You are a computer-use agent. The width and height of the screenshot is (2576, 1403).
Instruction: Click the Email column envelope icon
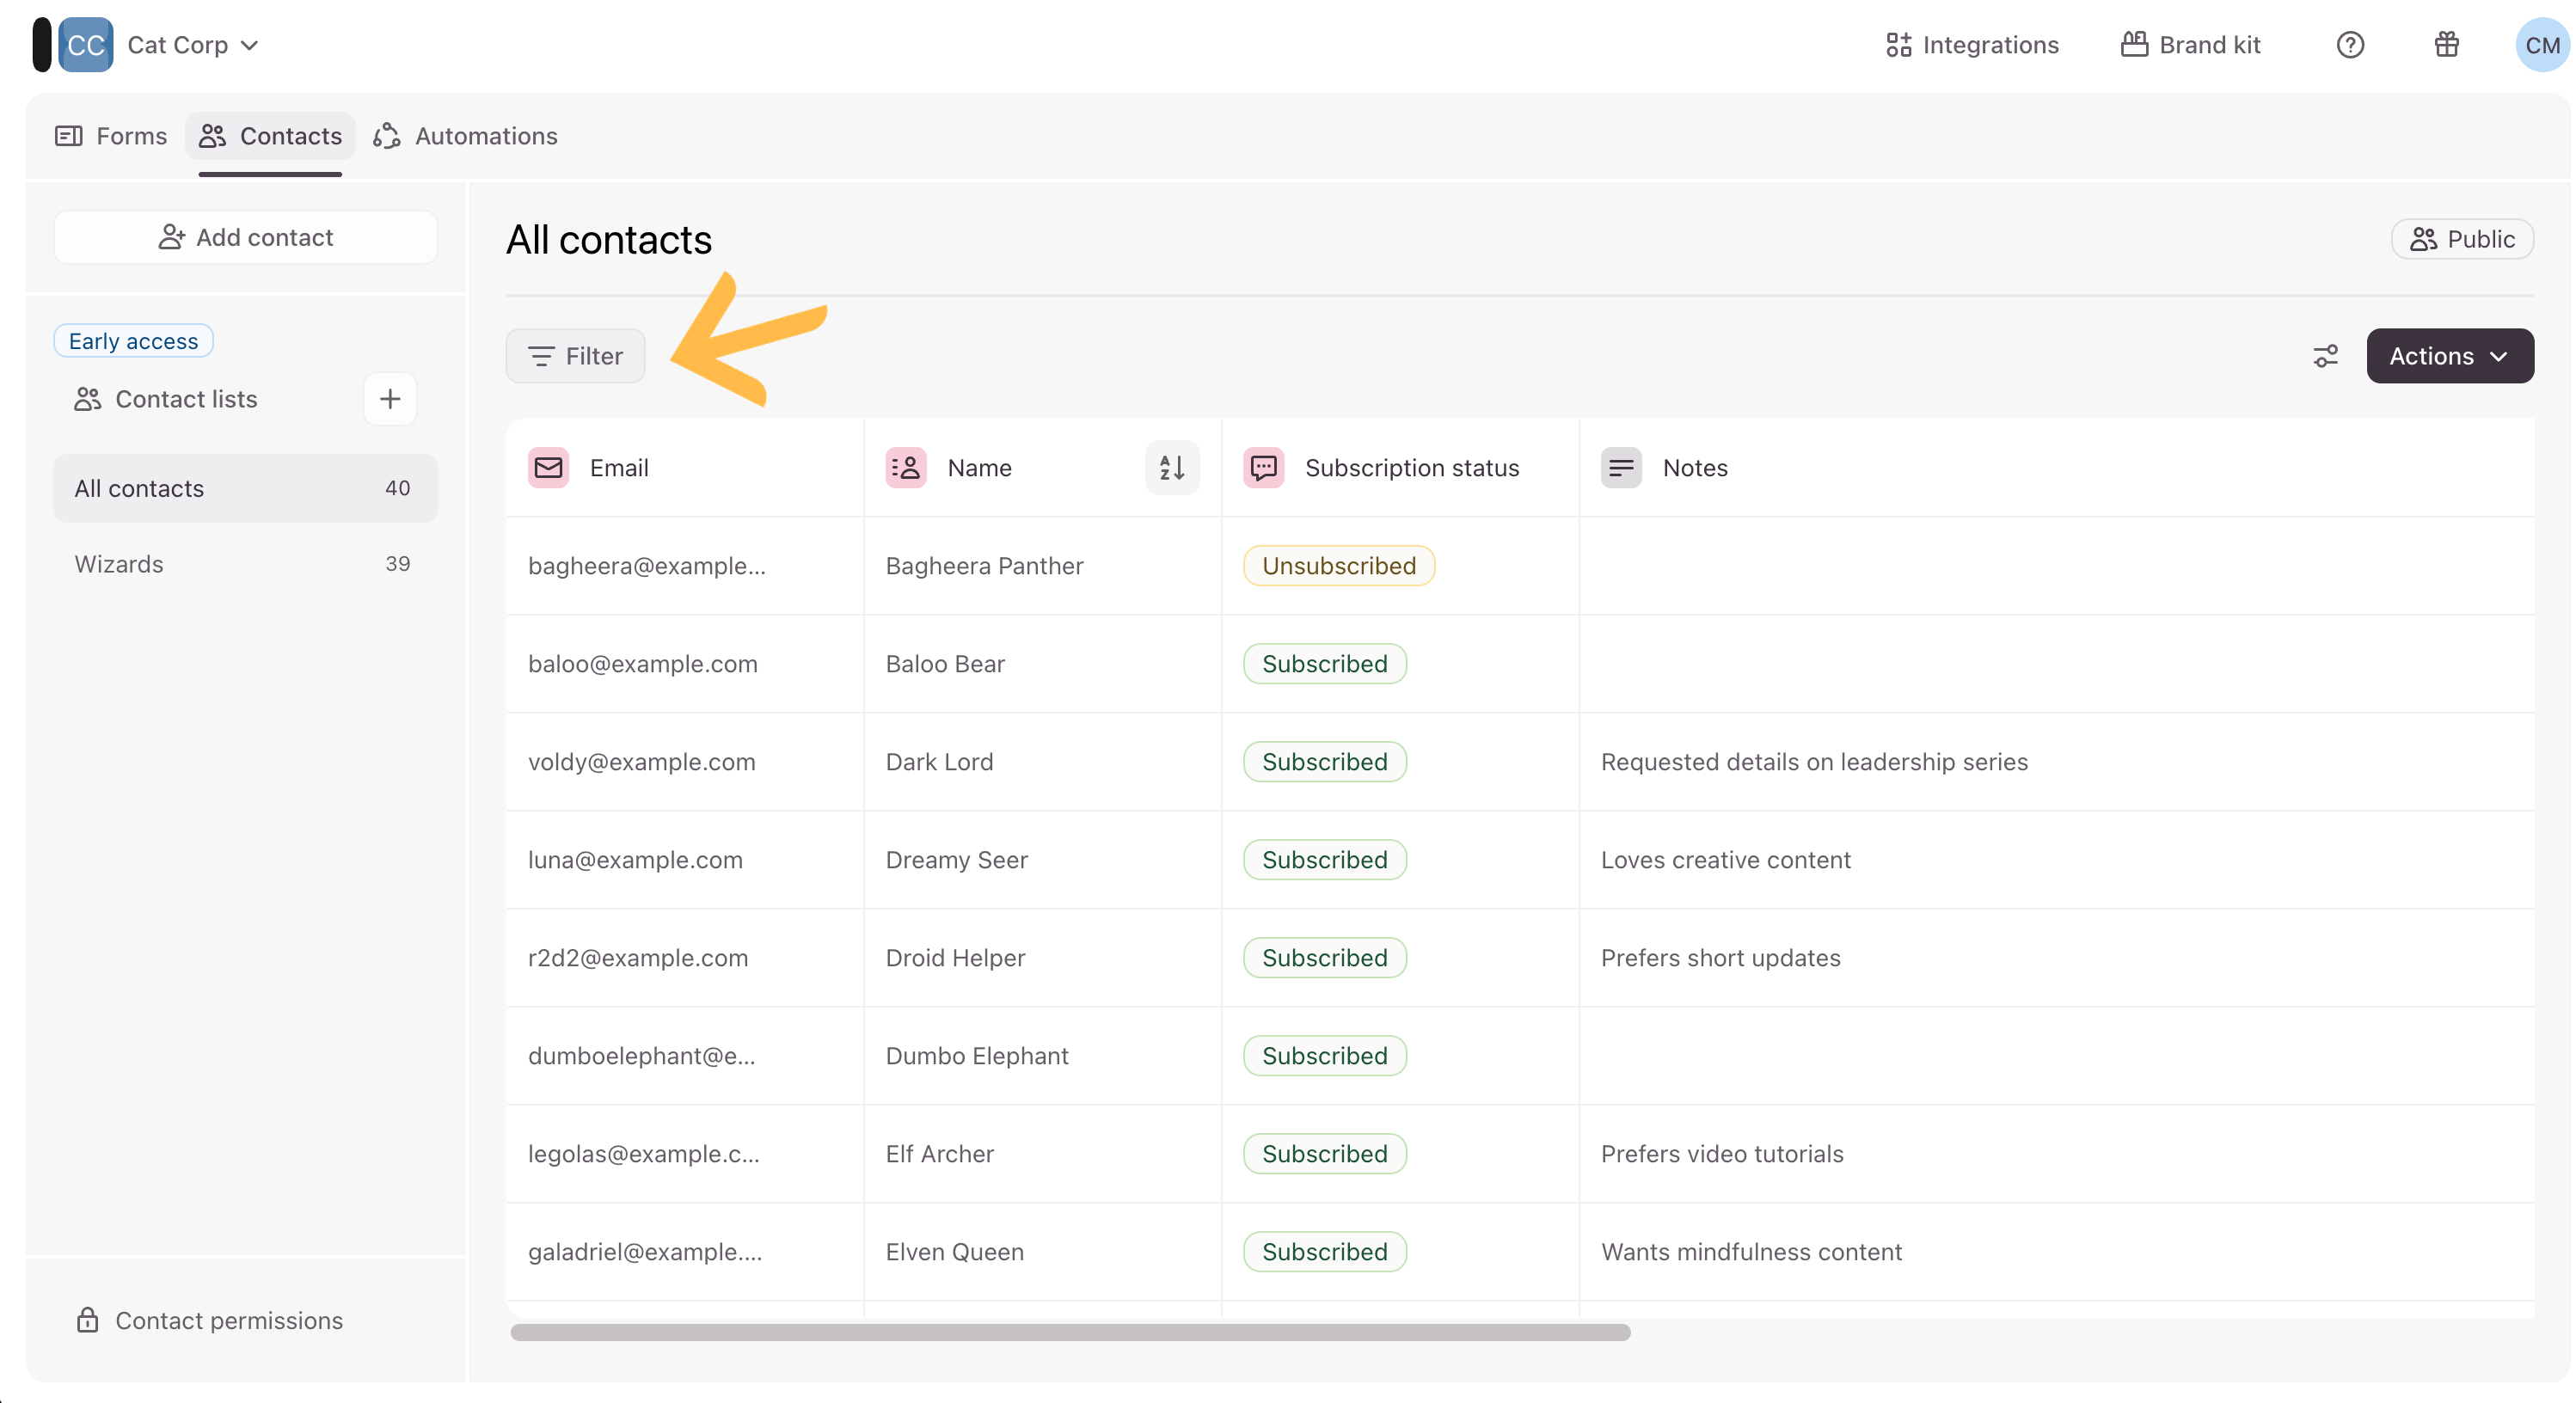(548, 468)
